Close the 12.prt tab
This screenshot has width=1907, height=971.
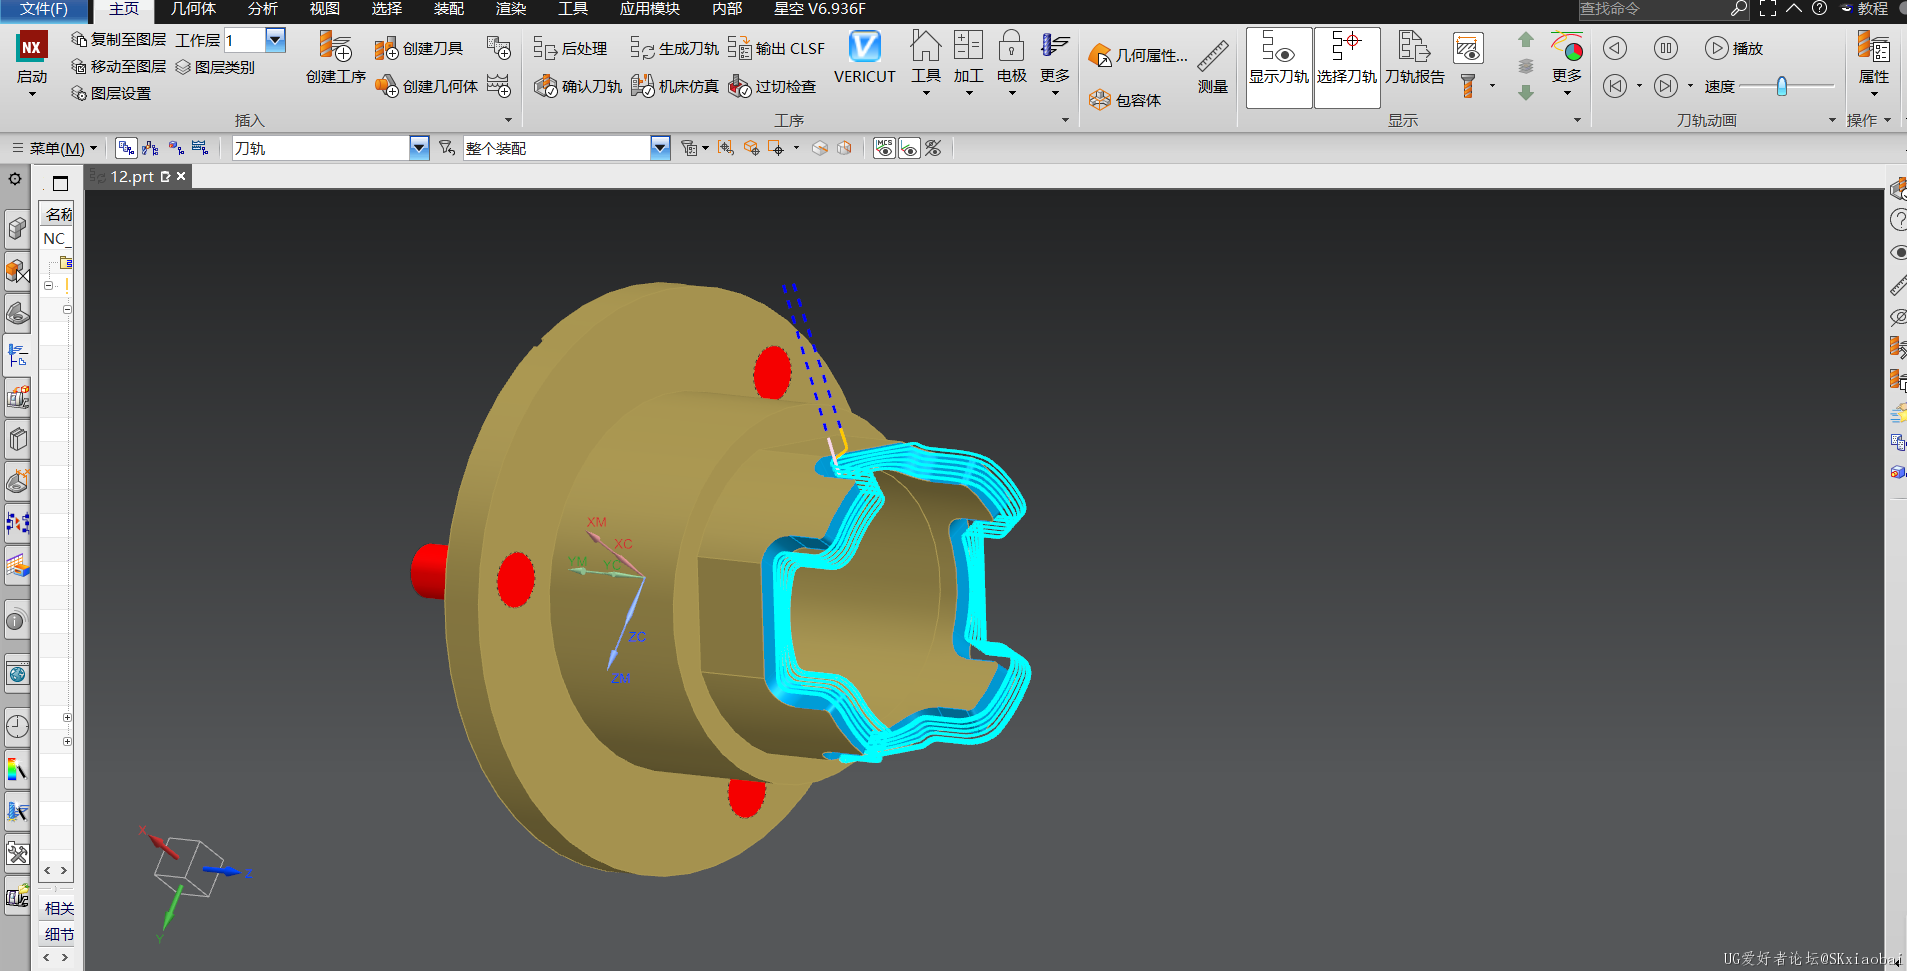[x=181, y=176]
